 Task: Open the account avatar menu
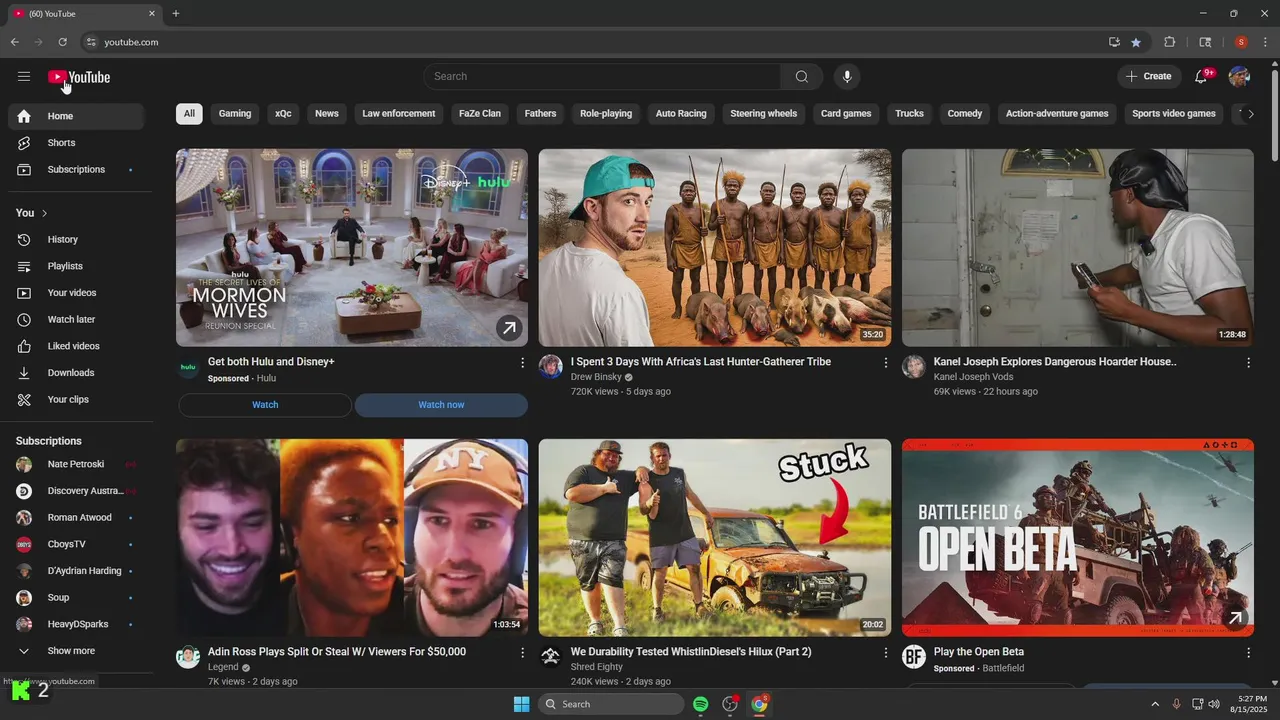coord(1239,76)
